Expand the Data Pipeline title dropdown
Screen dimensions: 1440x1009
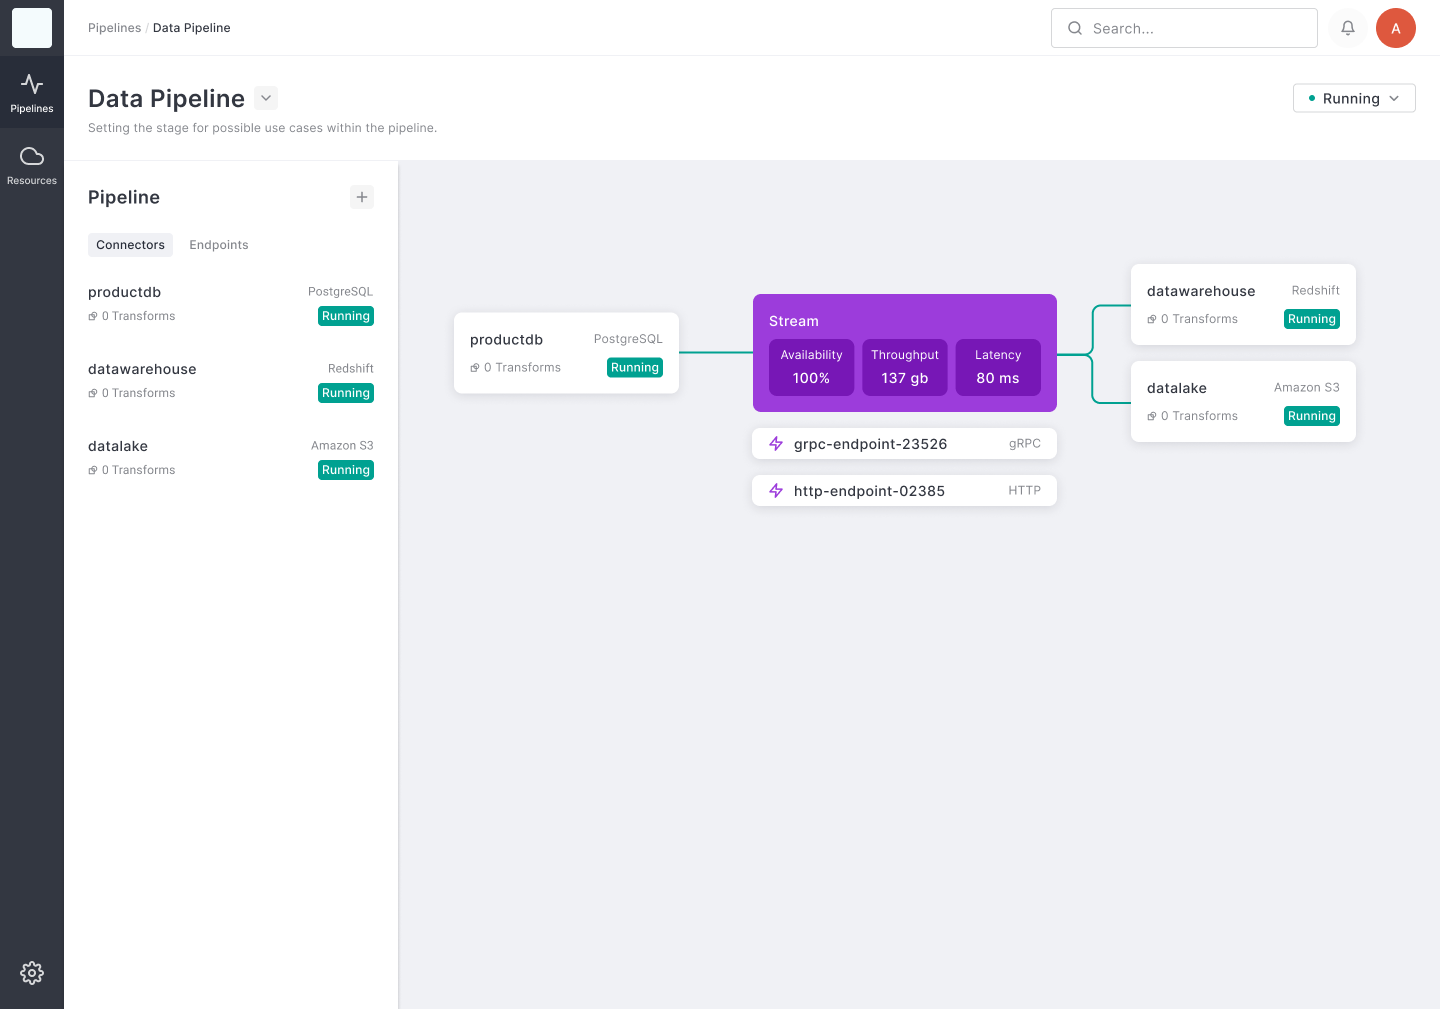point(266,98)
